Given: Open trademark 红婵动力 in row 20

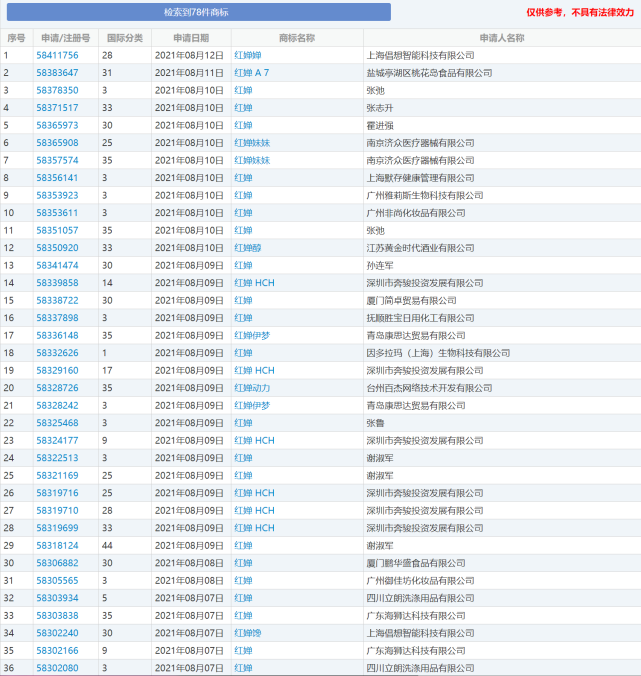Looking at the screenshot, I should (x=252, y=388).
